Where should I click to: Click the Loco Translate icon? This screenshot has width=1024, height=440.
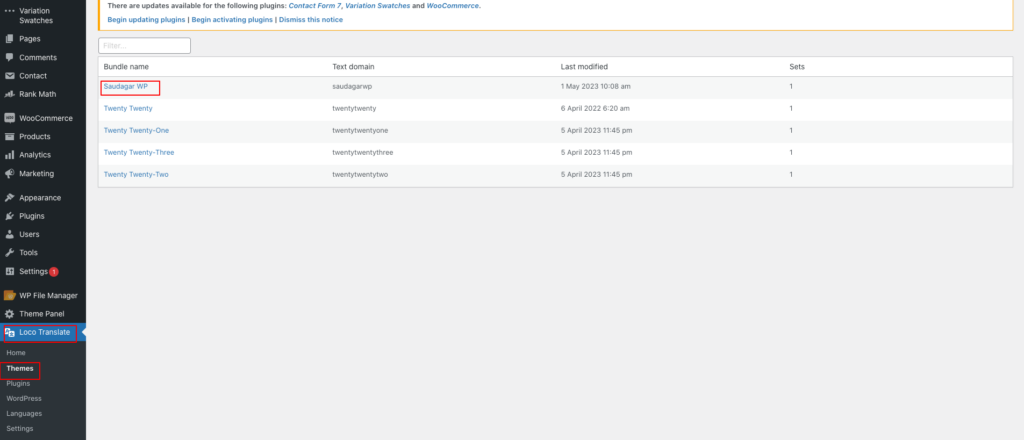pos(9,332)
